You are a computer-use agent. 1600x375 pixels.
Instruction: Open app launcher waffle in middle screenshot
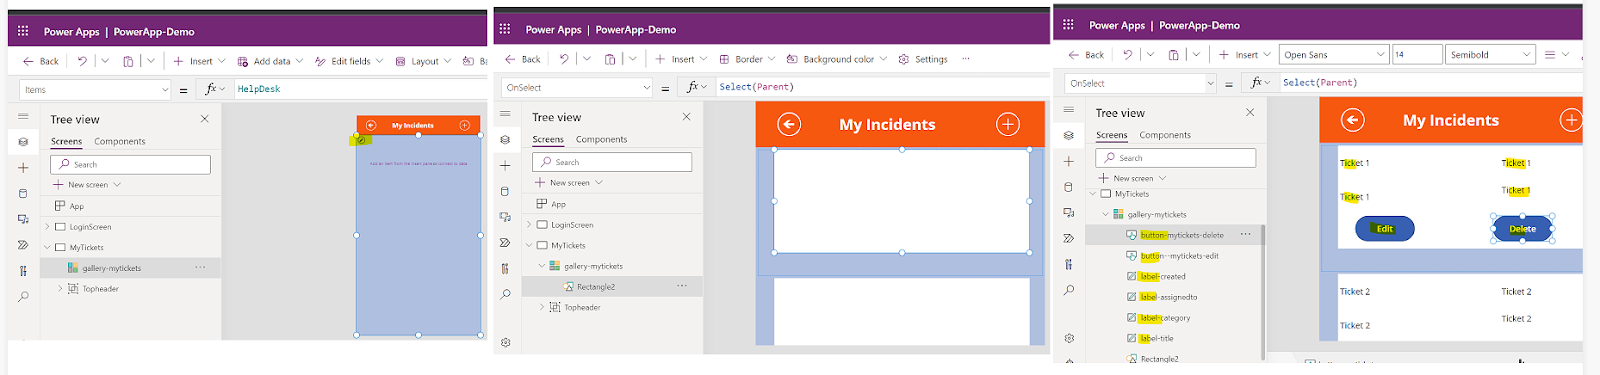(x=505, y=29)
